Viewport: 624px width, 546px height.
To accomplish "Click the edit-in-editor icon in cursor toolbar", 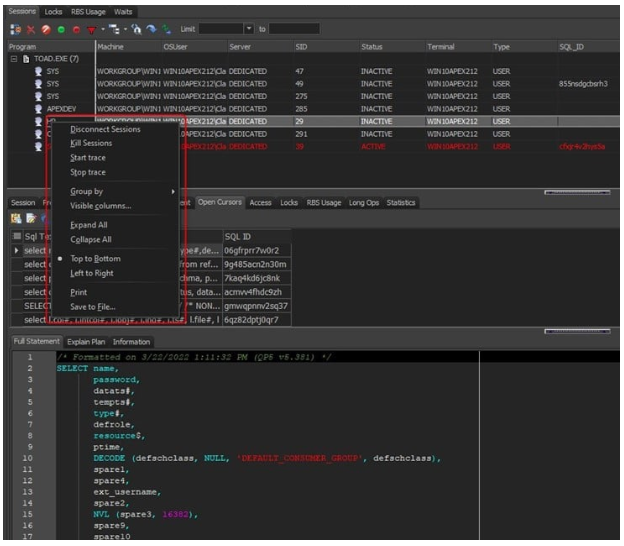I will click(x=31, y=218).
